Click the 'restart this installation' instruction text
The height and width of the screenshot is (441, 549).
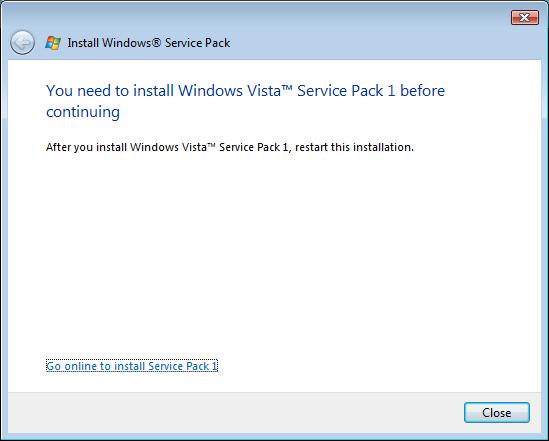click(x=354, y=147)
